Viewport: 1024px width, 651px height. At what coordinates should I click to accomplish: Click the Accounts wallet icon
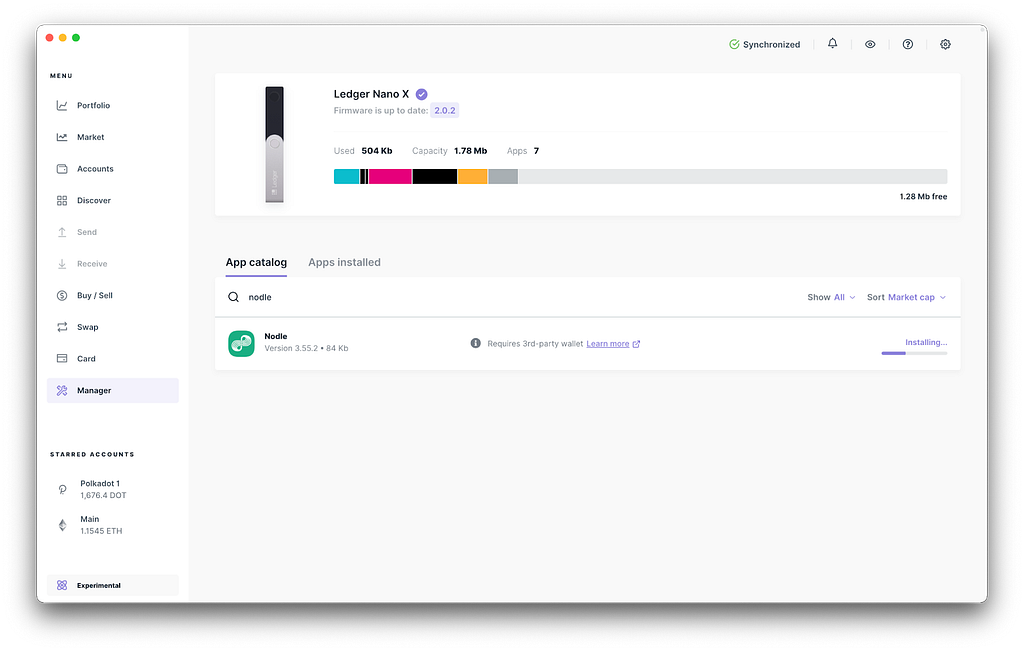click(62, 168)
